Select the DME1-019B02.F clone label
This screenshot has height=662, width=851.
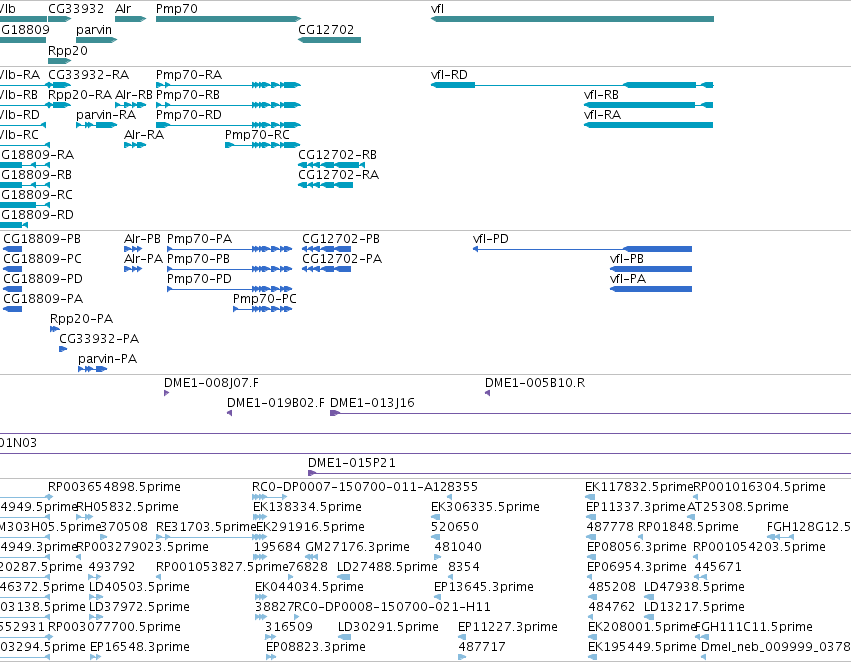click(276, 403)
